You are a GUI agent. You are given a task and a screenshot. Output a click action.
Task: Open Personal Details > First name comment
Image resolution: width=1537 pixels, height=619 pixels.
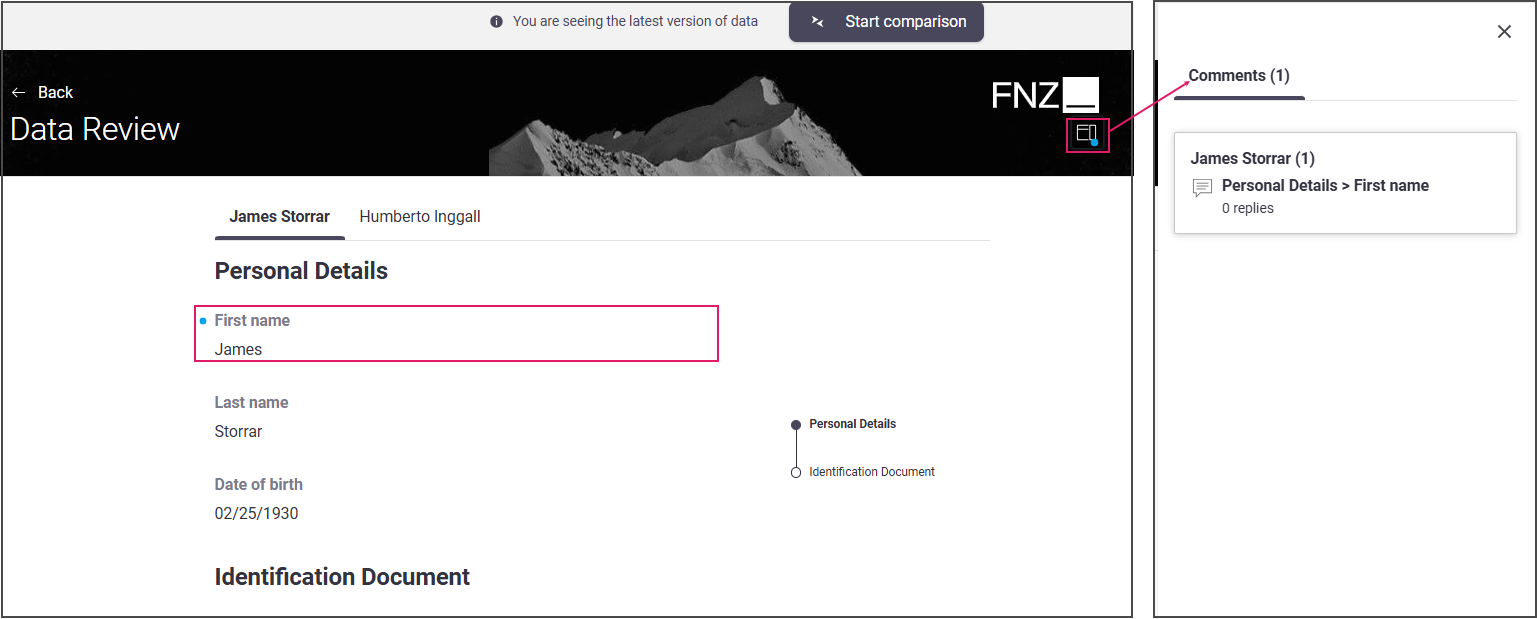point(1325,185)
